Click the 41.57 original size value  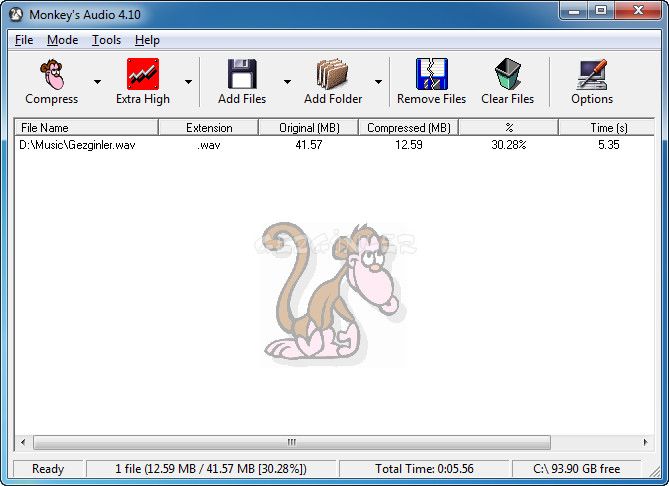tap(308, 145)
